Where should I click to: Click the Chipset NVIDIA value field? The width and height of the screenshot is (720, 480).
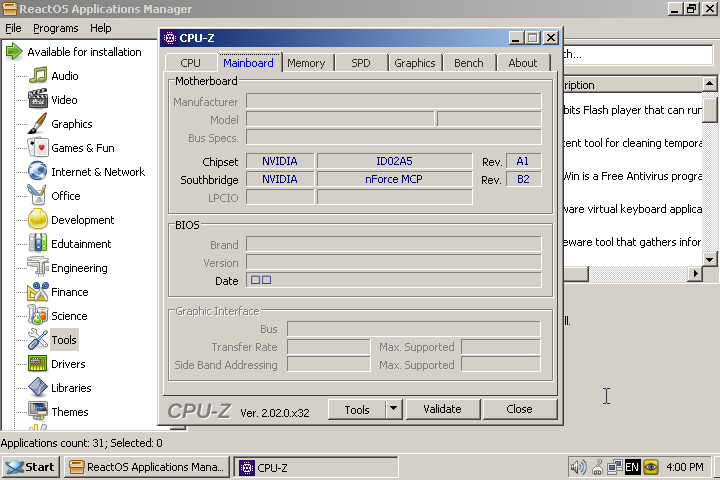click(x=280, y=161)
